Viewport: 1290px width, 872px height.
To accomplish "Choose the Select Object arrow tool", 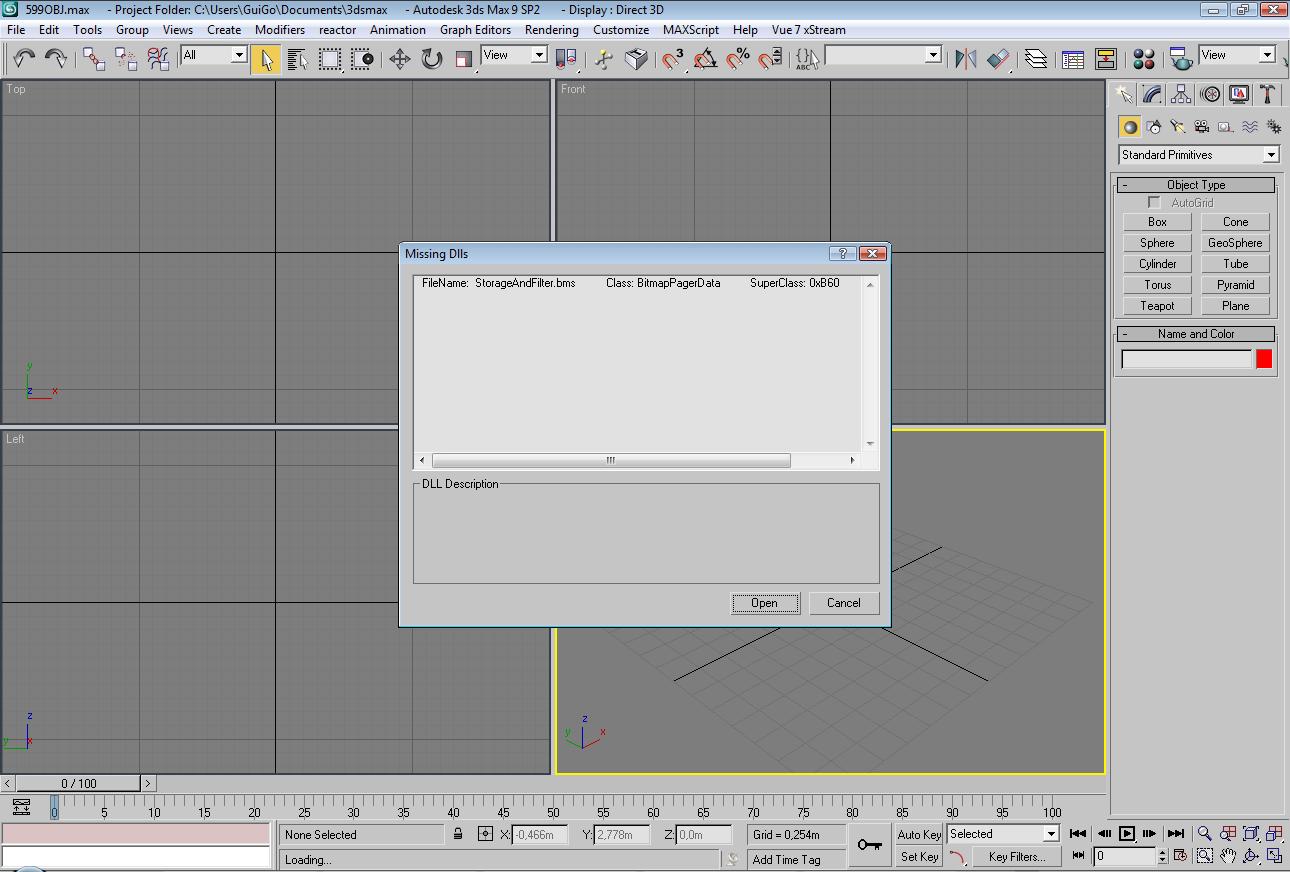I will (x=266, y=59).
